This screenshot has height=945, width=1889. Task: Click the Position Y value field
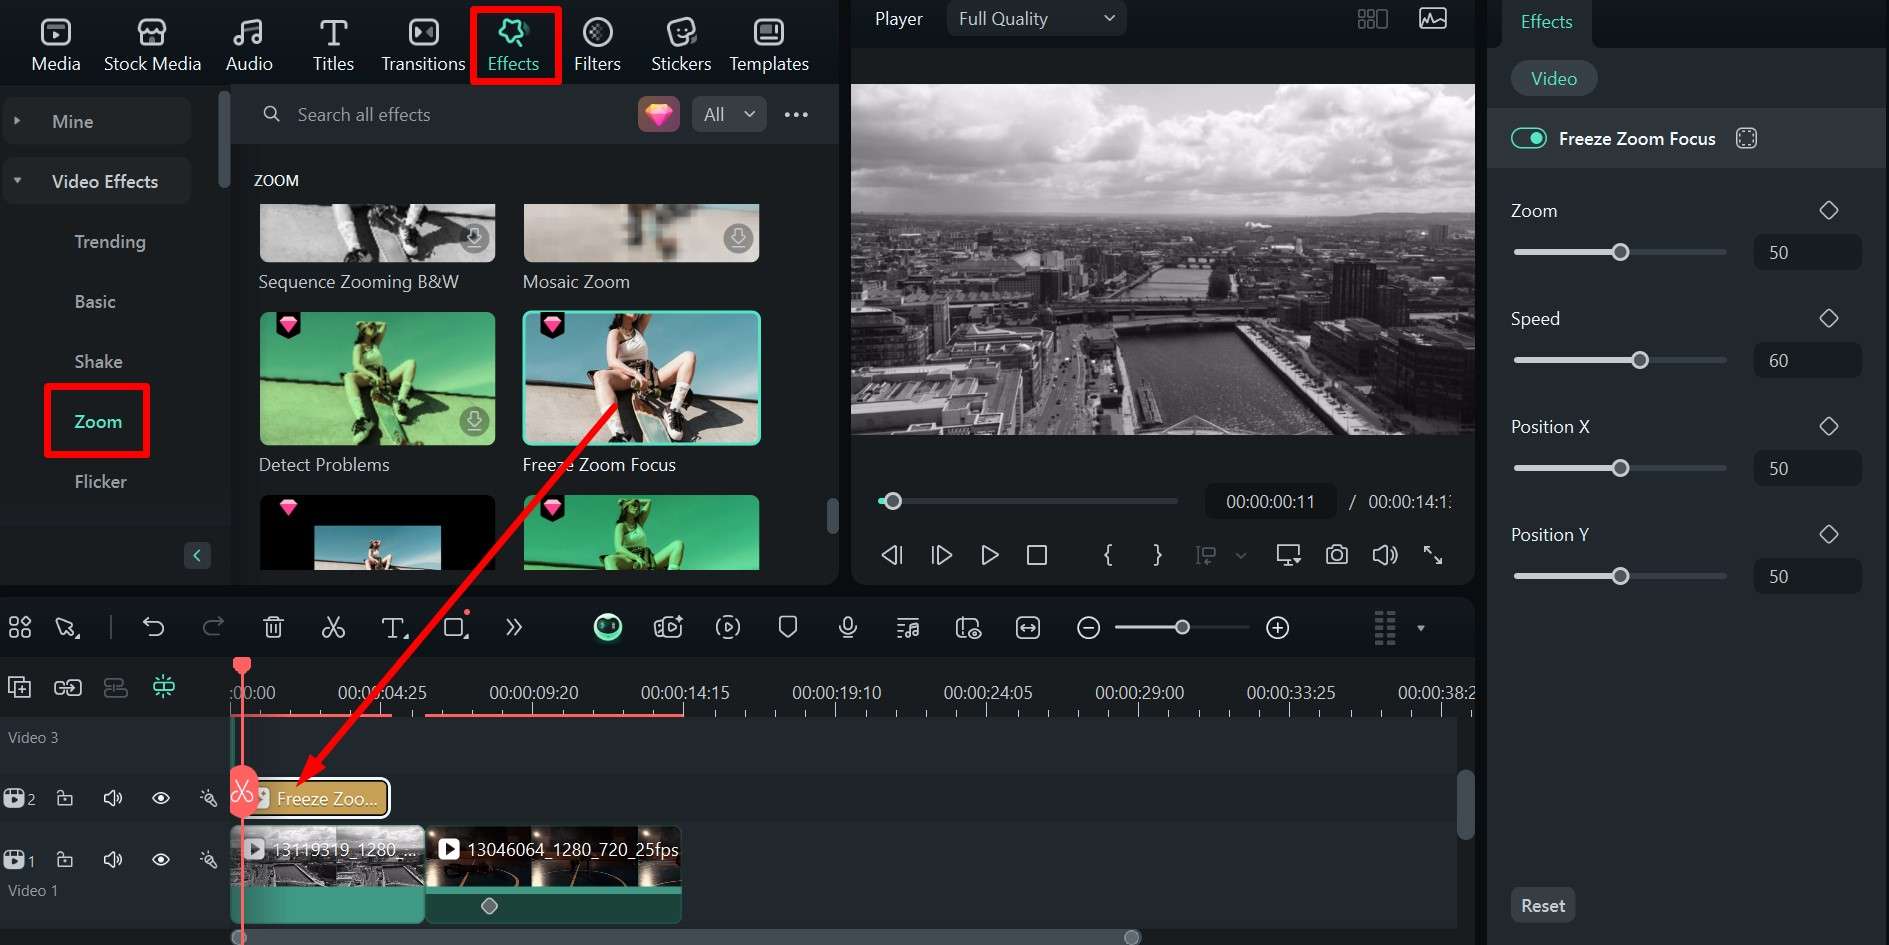(1808, 576)
